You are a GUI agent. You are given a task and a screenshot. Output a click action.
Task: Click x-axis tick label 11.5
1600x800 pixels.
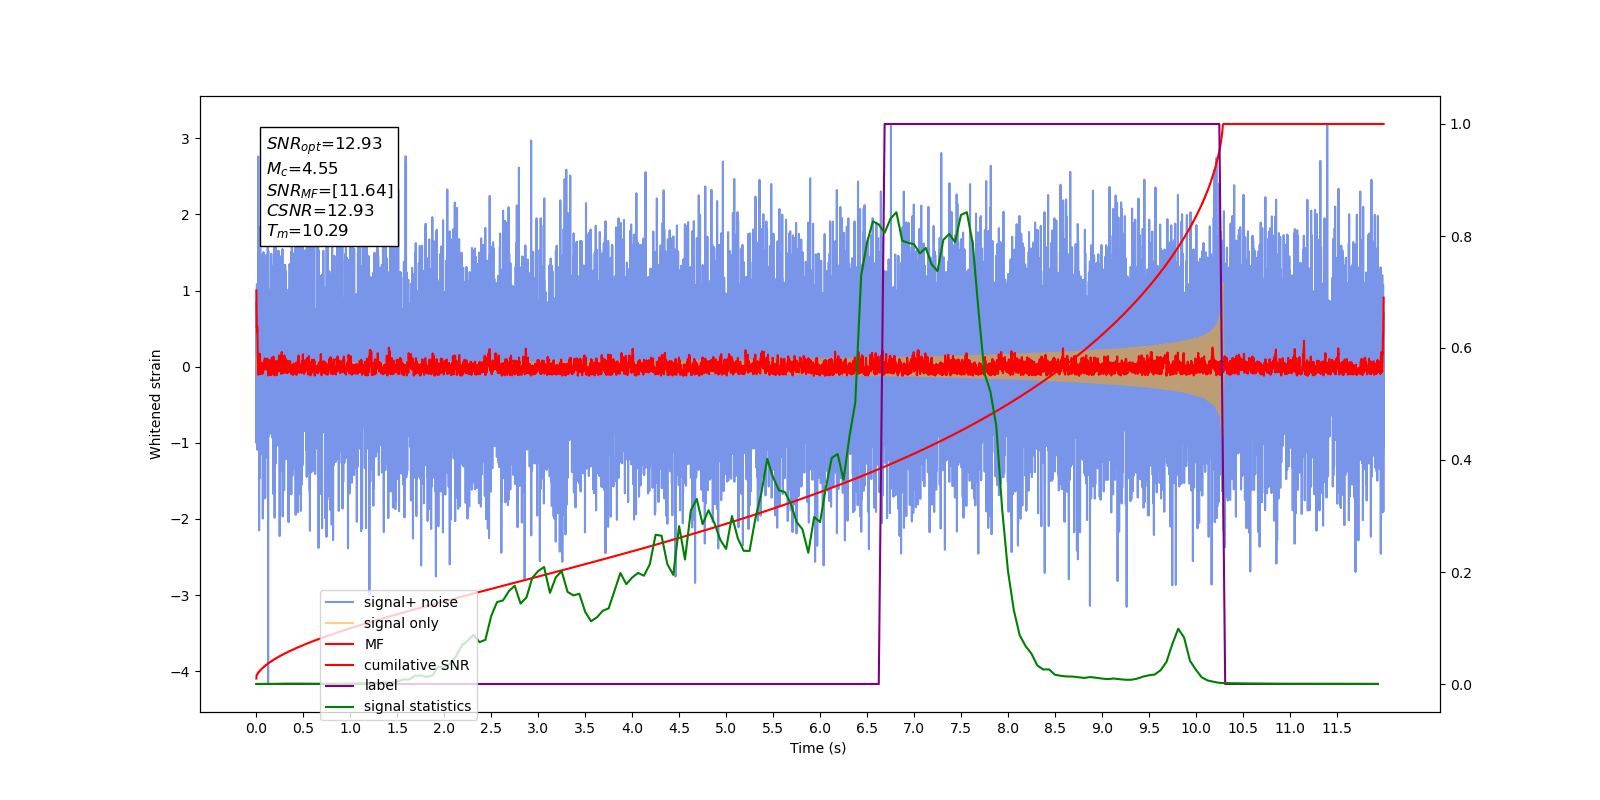tap(1337, 728)
